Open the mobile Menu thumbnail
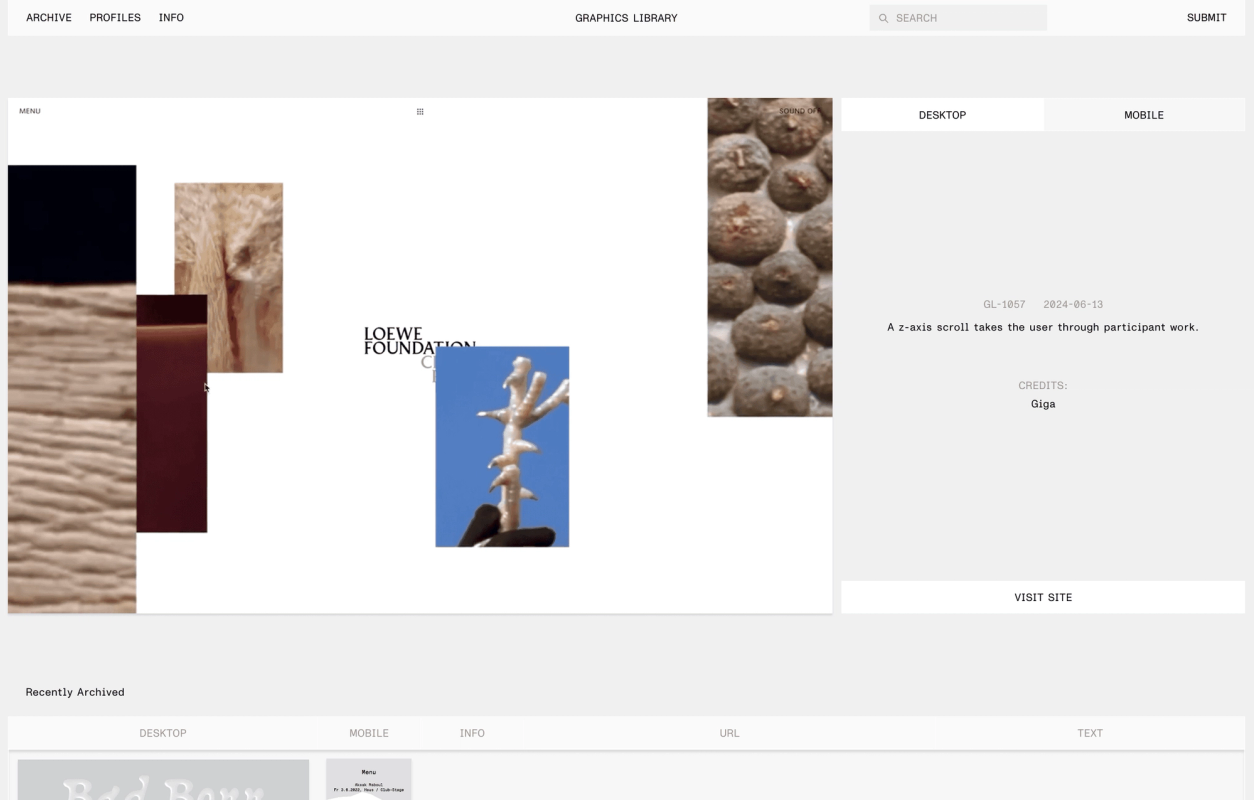The width and height of the screenshot is (1254, 800). [369, 780]
